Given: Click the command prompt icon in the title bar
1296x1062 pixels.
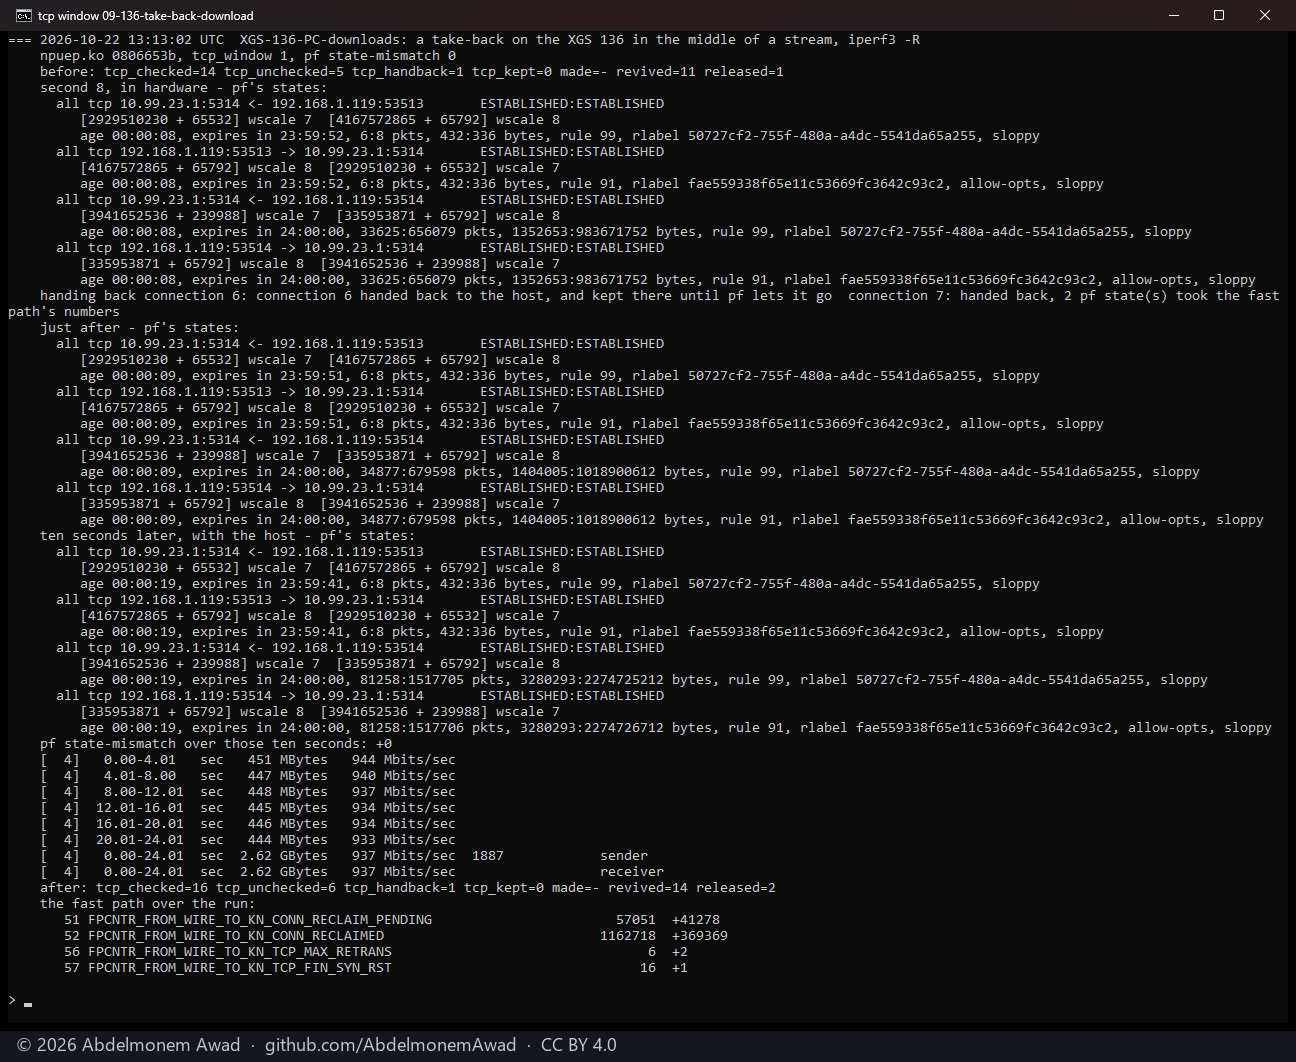Looking at the screenshot, I should point(23,15).
